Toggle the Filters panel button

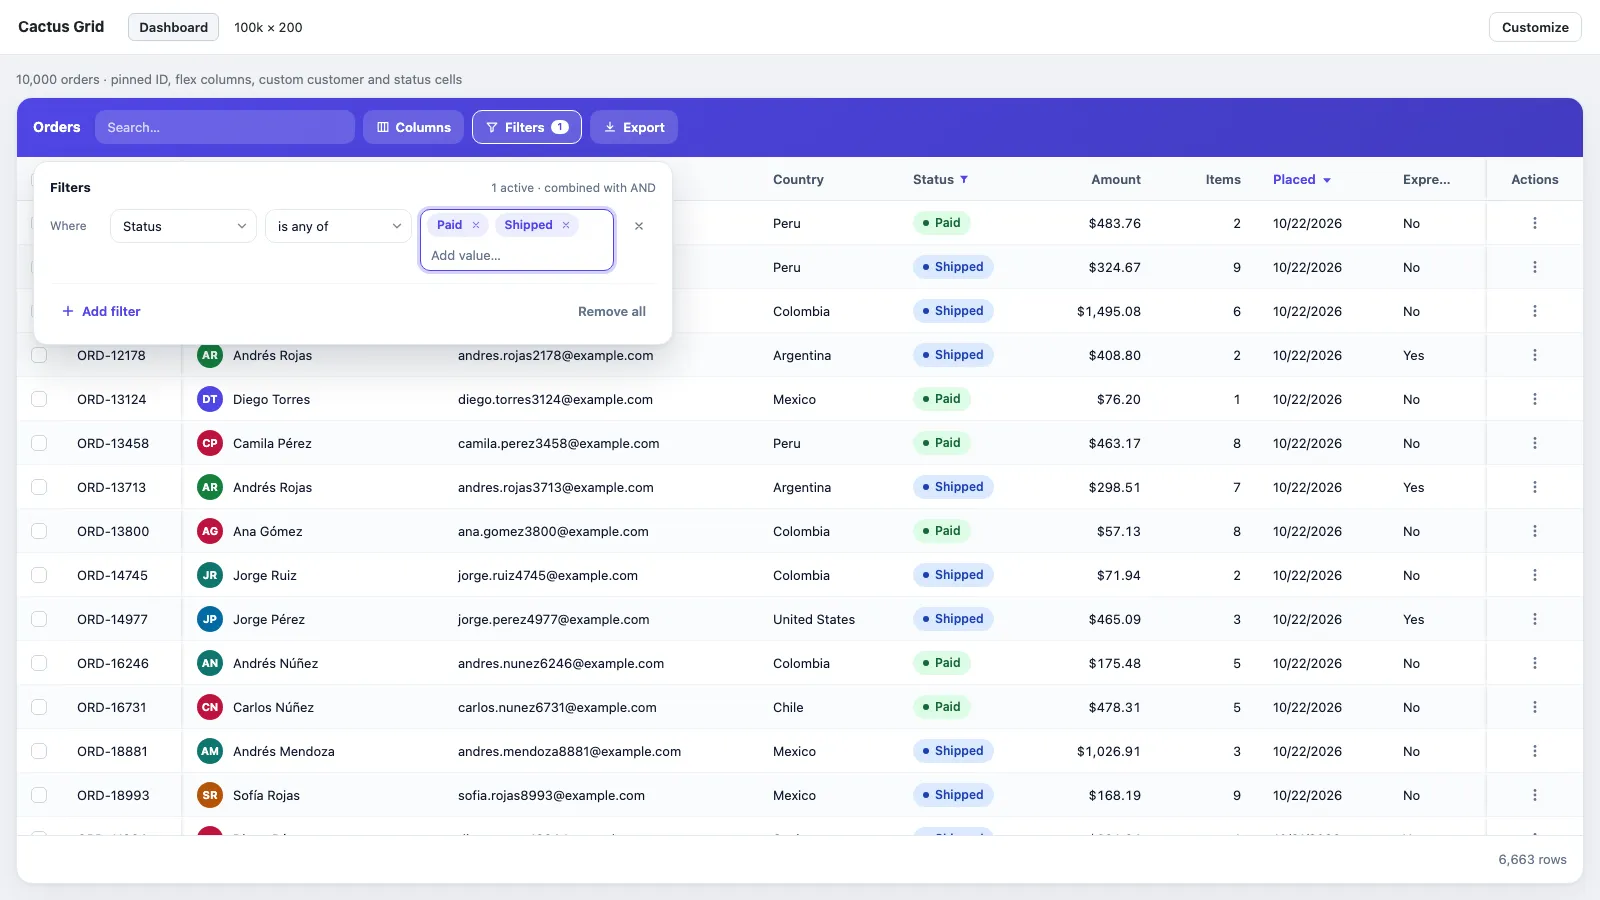coord(527,127)
